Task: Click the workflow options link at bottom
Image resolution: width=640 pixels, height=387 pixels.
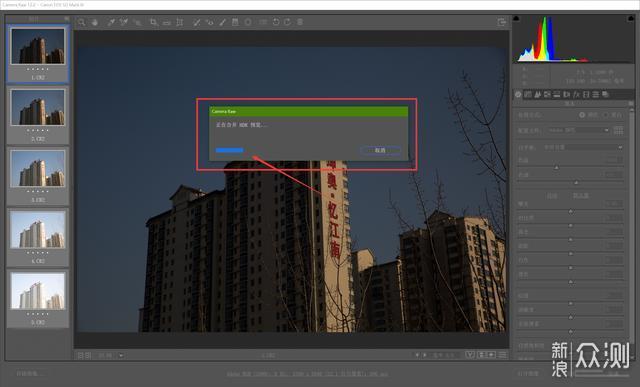Action: click(307, 374)
